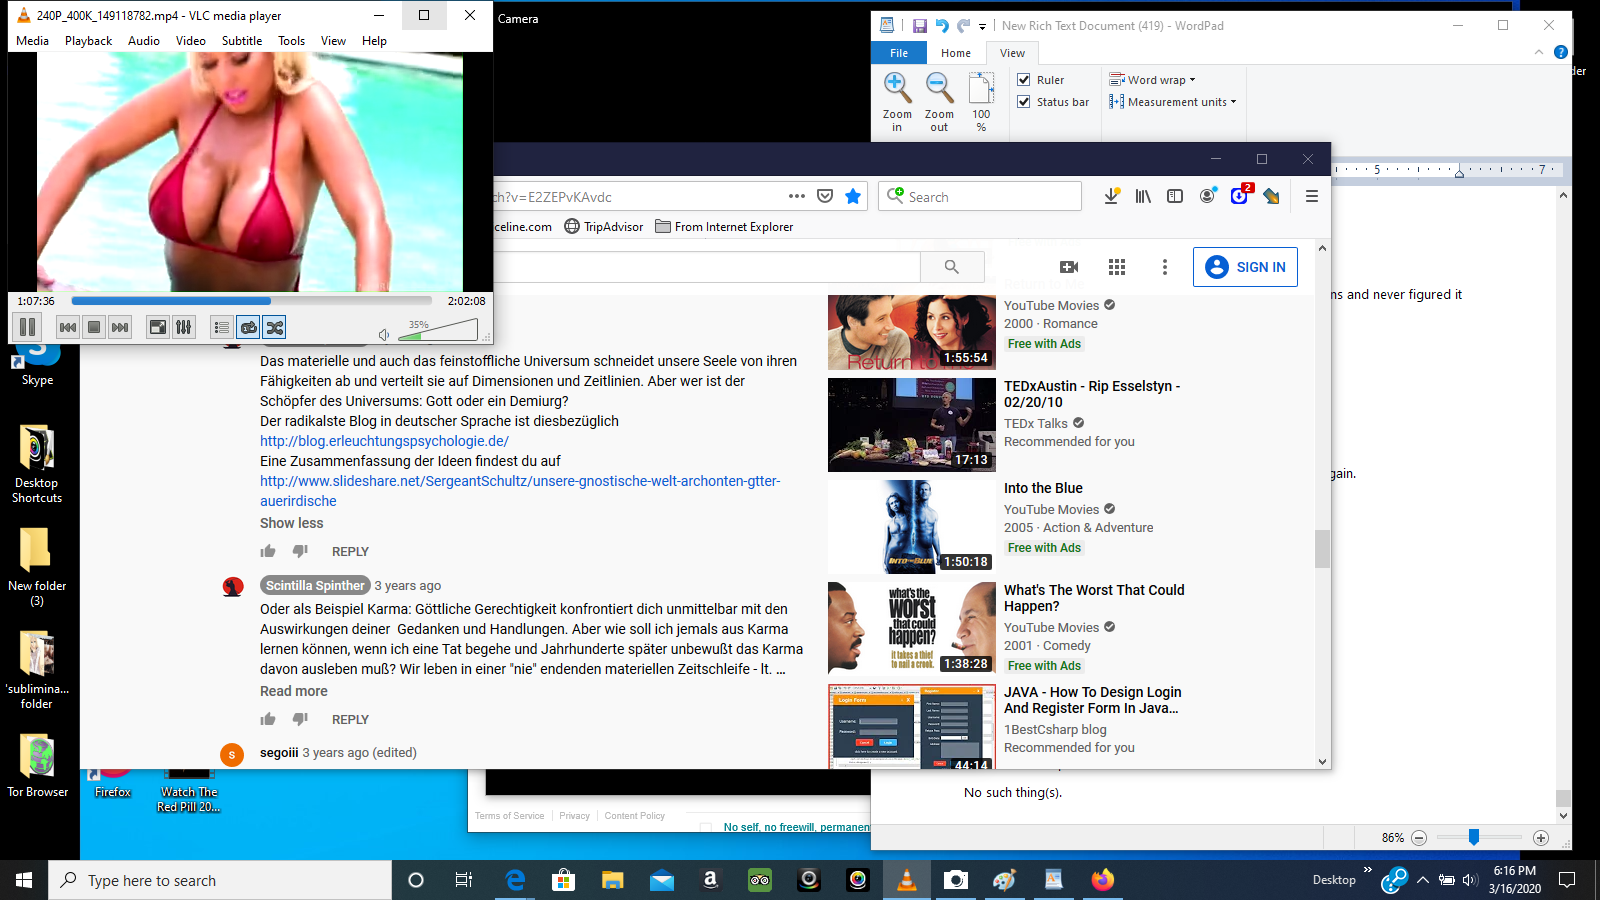Open the VLC Subtitle menu

click(242, 41)
